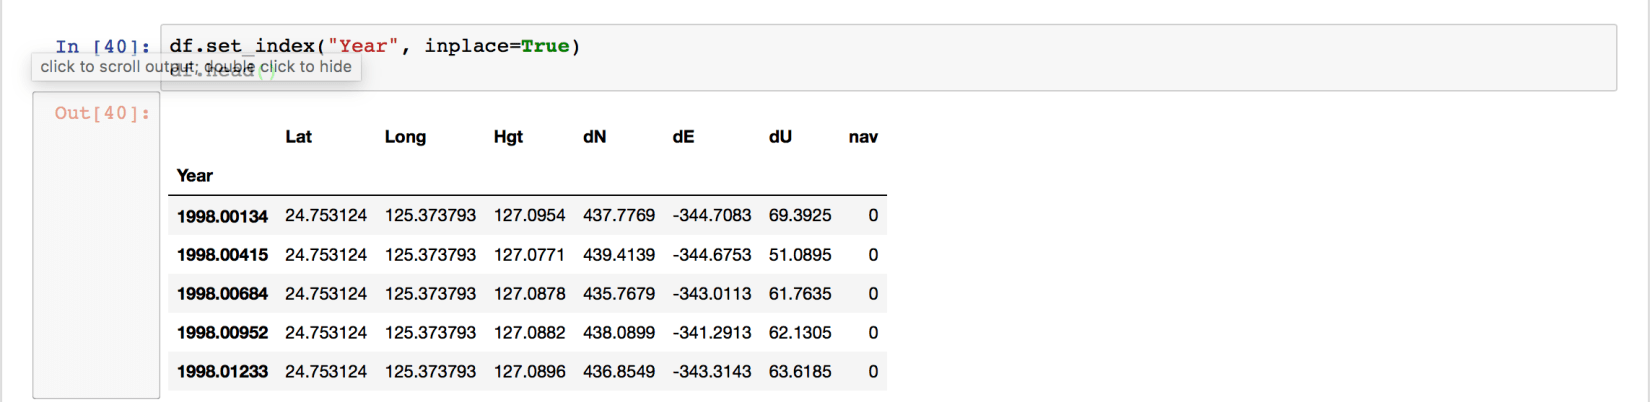Viewport: 1650px width, 402px height.
Task: Click dE value -344.6753
Action: pos(712,255)
